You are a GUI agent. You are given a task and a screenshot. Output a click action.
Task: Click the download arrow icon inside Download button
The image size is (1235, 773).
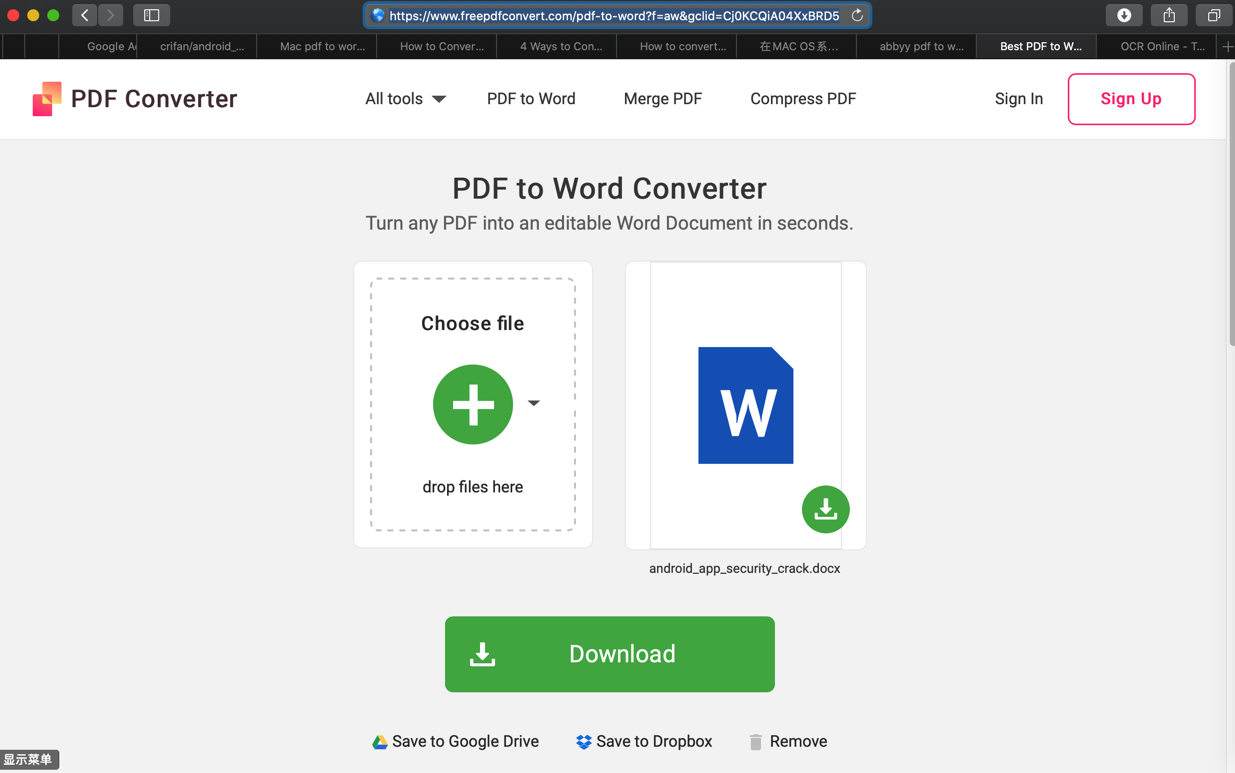click(x=483, y=654)
